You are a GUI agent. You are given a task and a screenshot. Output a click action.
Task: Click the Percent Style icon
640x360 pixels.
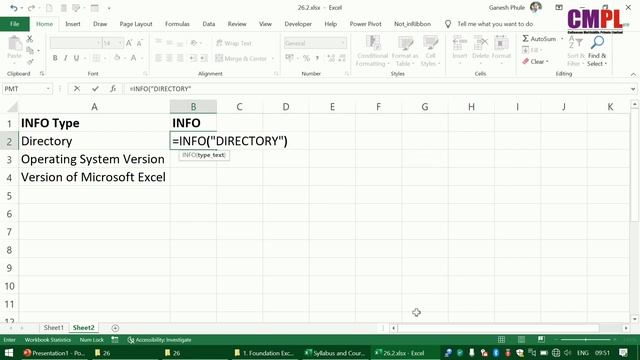click(306, 58)
